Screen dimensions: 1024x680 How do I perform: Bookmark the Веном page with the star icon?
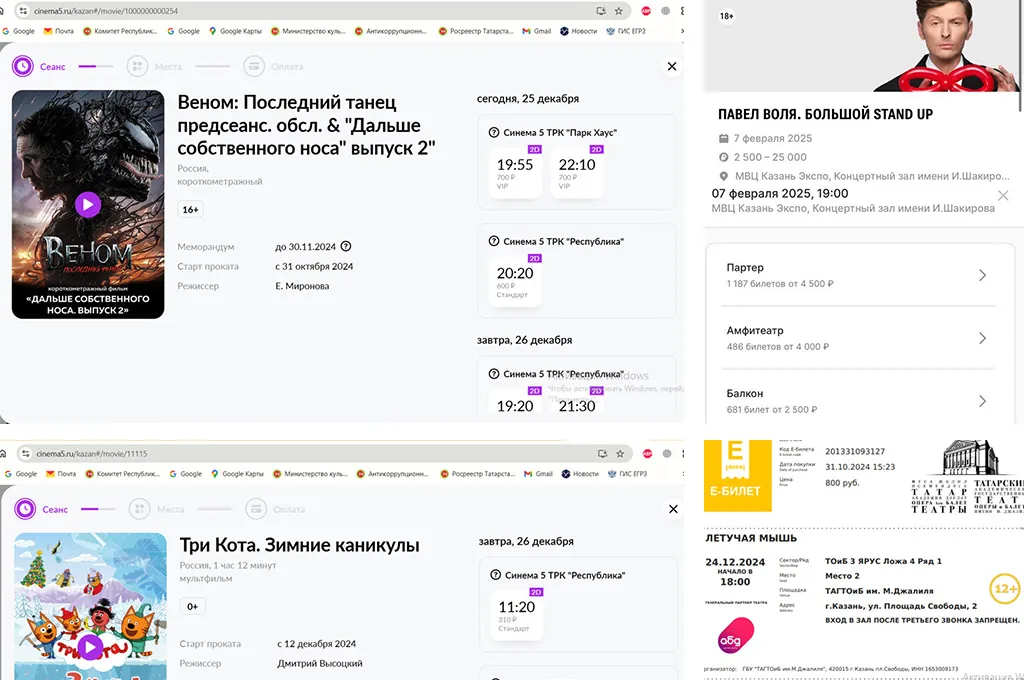(x=618, y=11)
